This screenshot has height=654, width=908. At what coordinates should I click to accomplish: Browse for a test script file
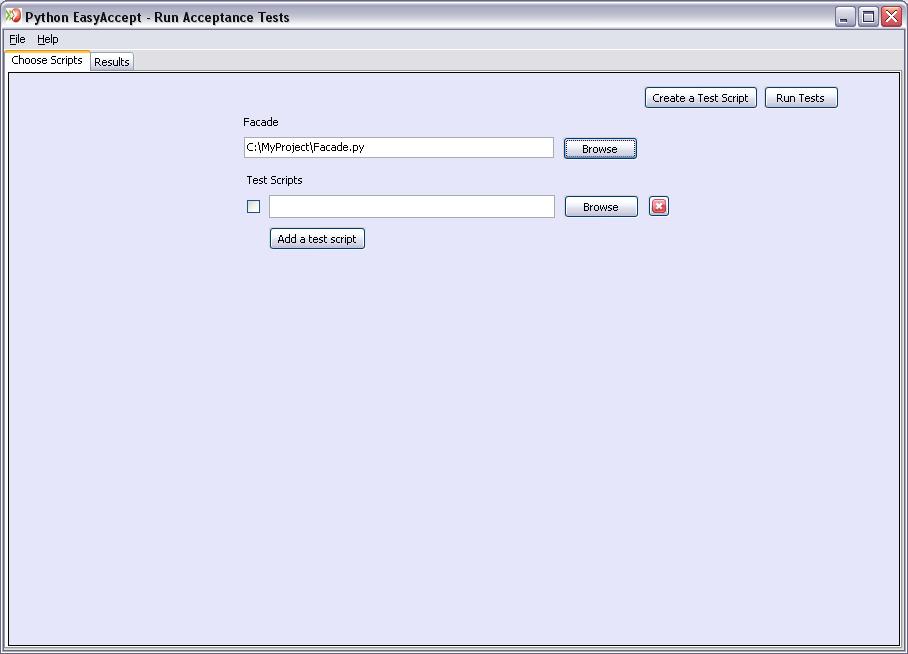(x=600, y=206)
